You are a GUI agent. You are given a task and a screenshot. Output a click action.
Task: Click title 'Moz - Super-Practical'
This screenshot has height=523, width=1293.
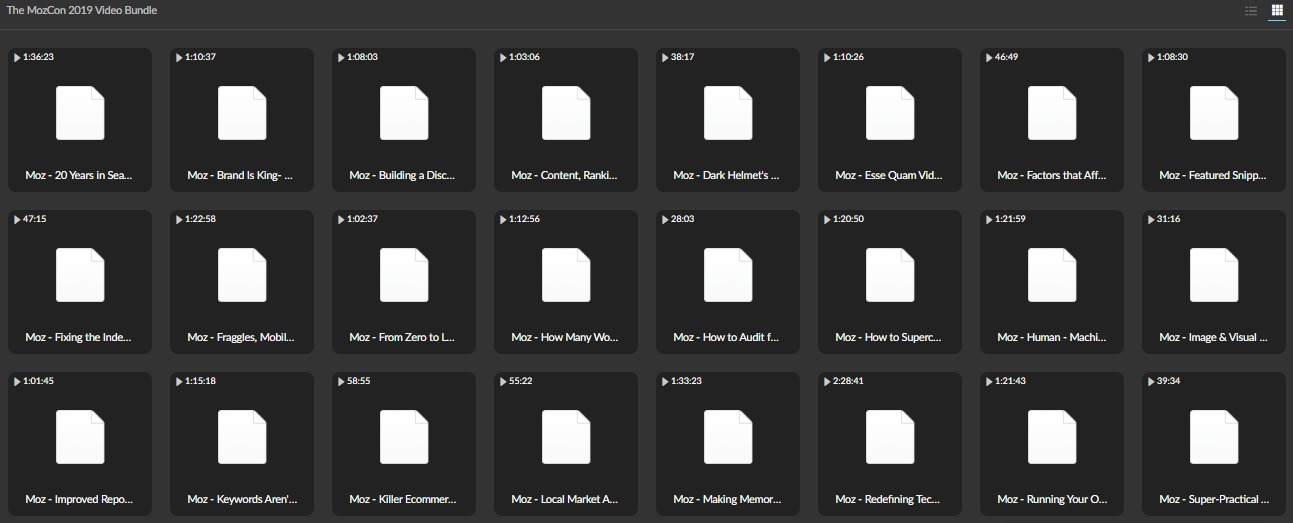tap(1214, 499)
